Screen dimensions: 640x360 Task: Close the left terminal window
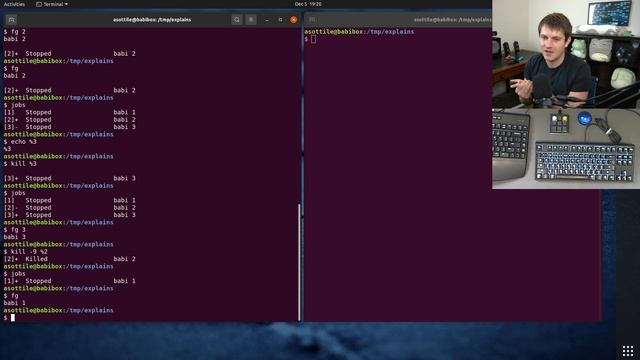pos(293,20)
